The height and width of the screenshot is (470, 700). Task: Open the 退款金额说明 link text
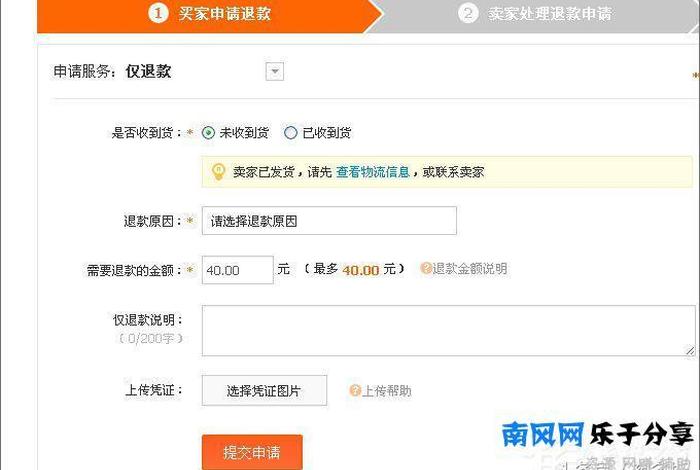coord(470,269)
